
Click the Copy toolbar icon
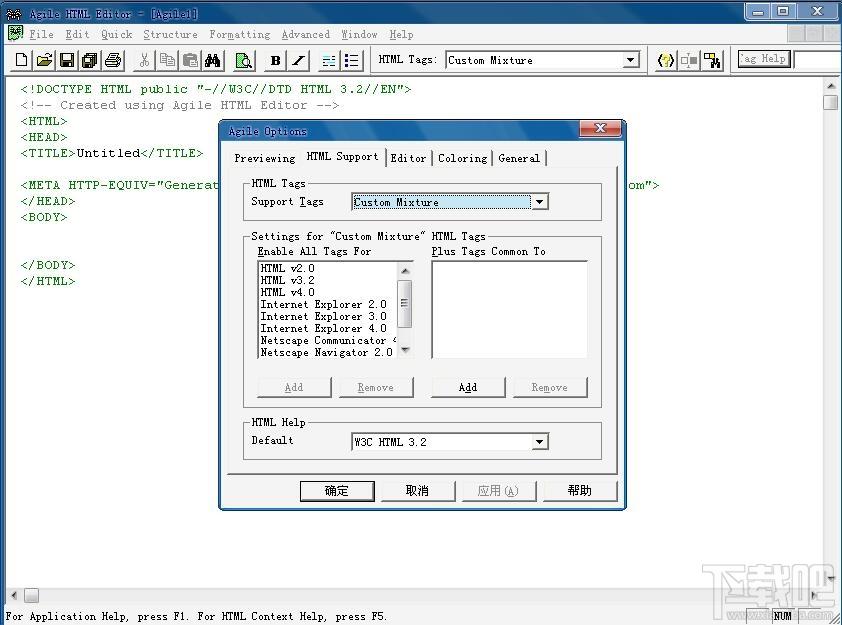click(168, 60)
